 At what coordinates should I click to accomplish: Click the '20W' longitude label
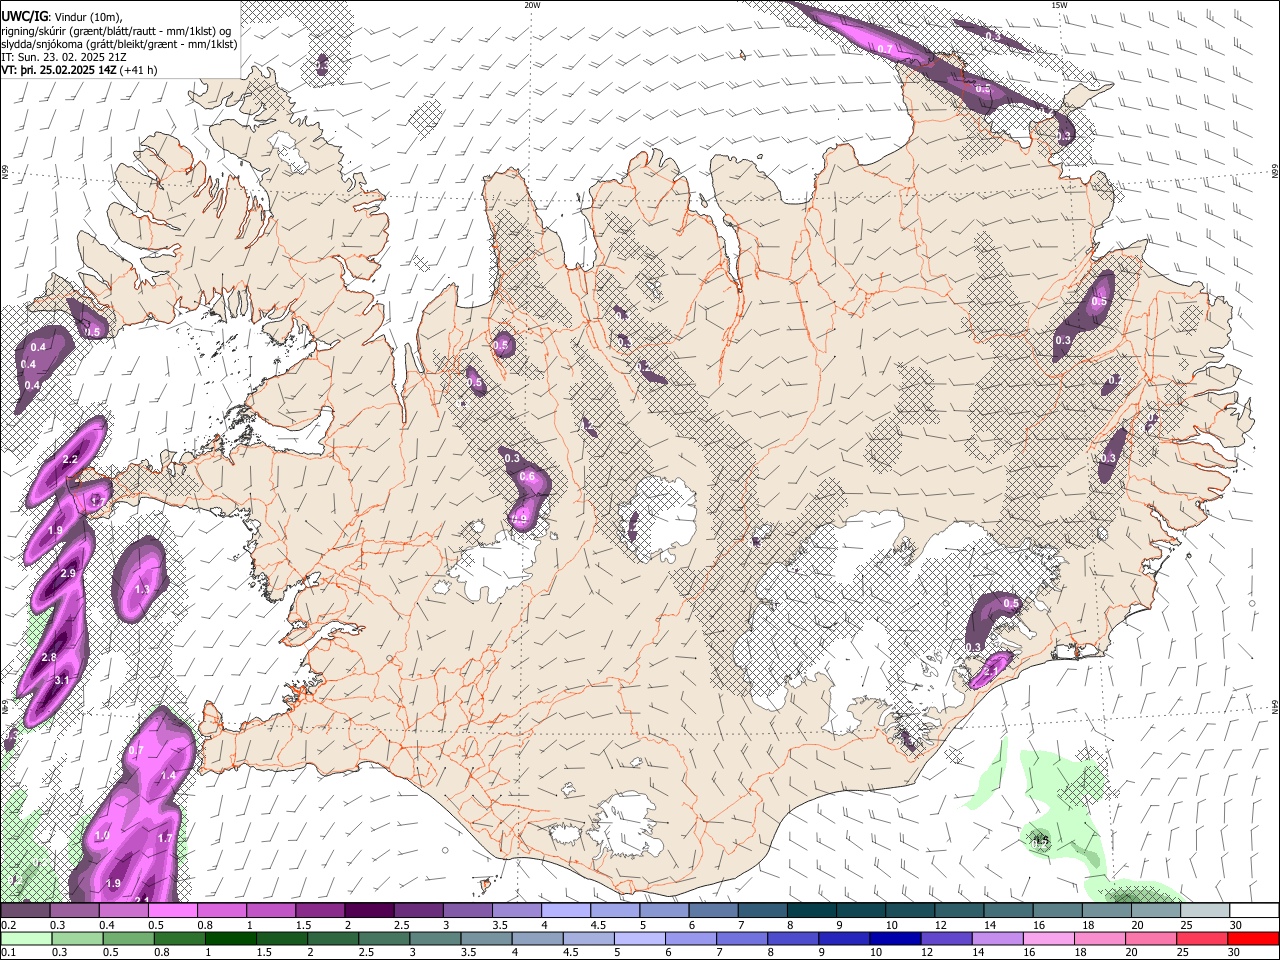click(x=532, y=5)
